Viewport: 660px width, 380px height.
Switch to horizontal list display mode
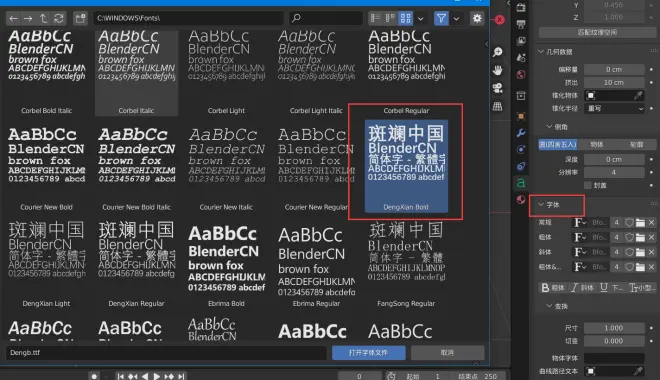[390, 19]
